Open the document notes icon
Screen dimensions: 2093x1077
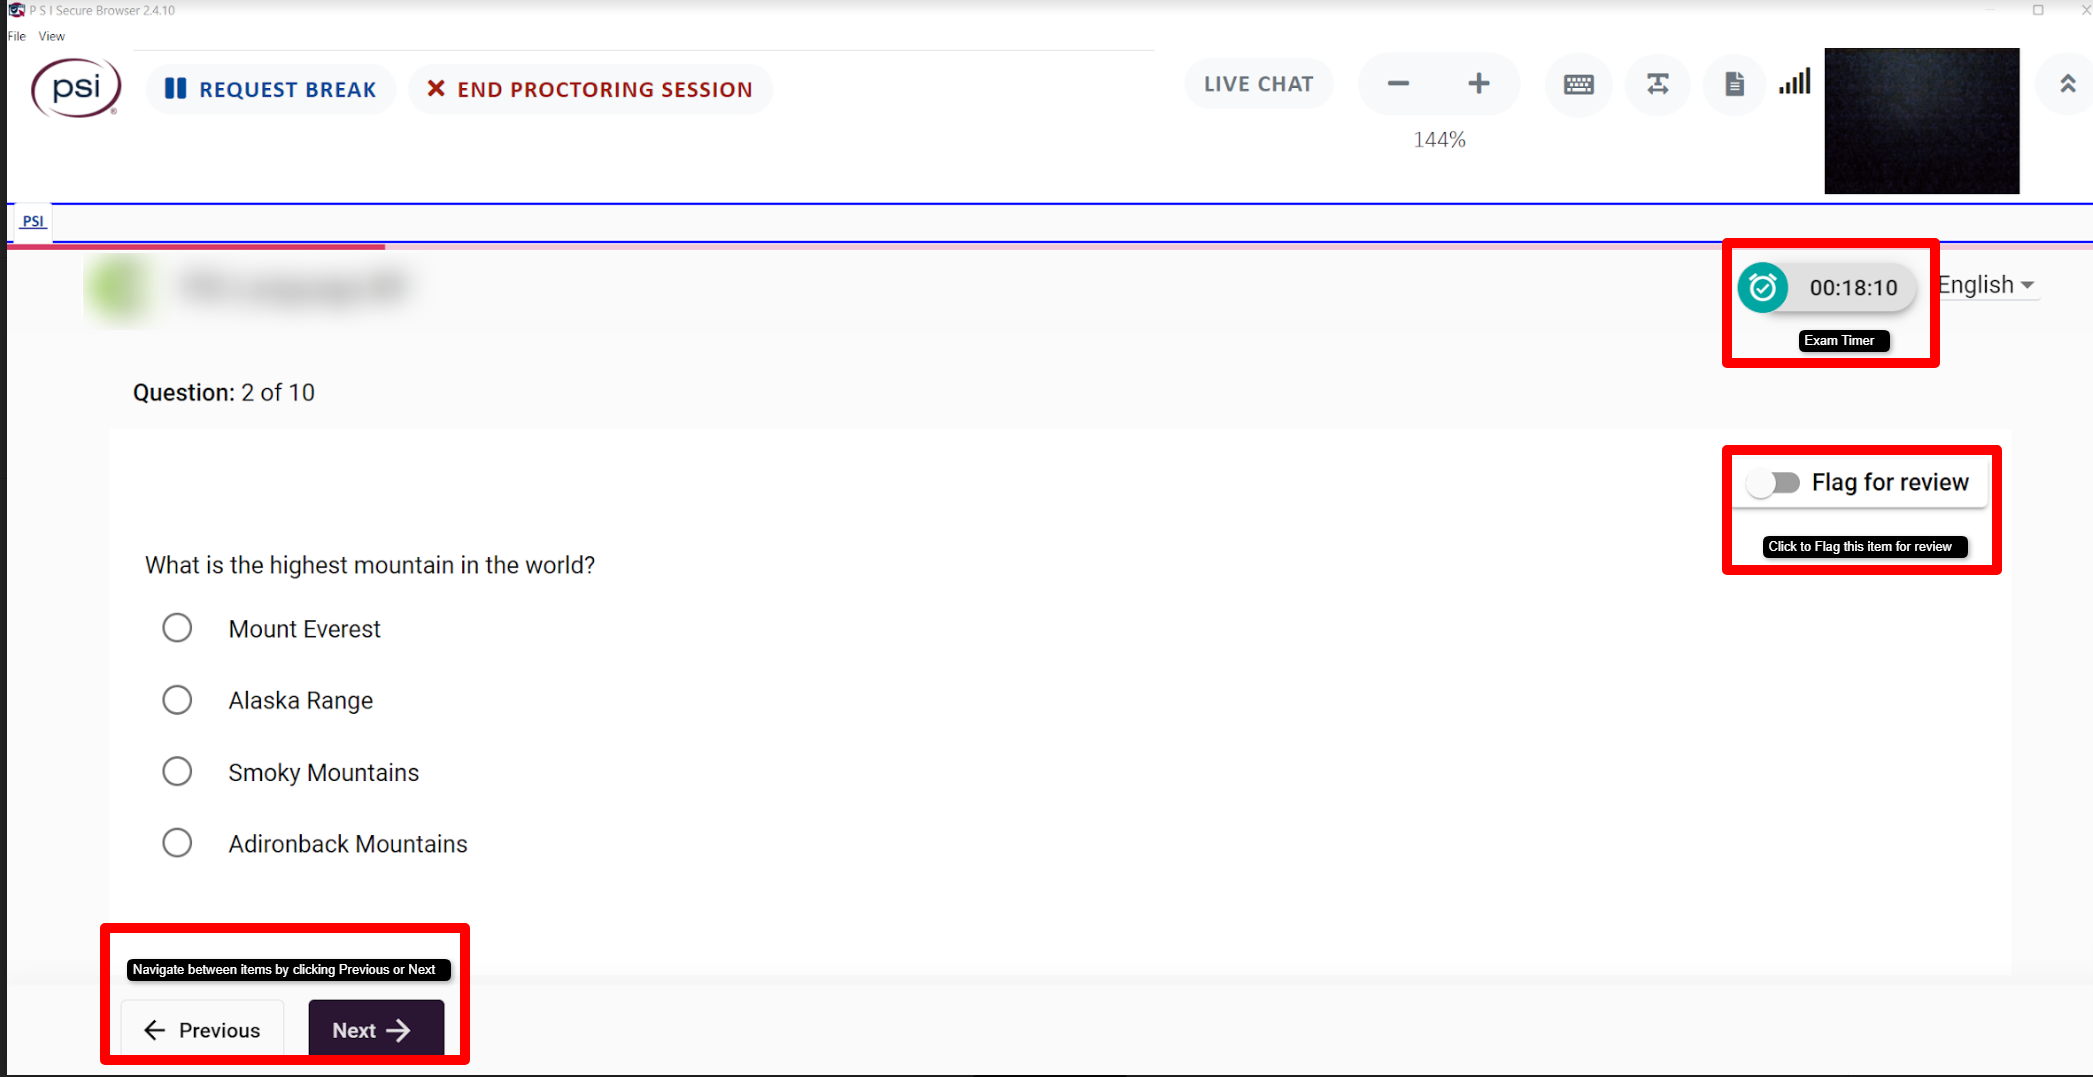pos(1734,85)
